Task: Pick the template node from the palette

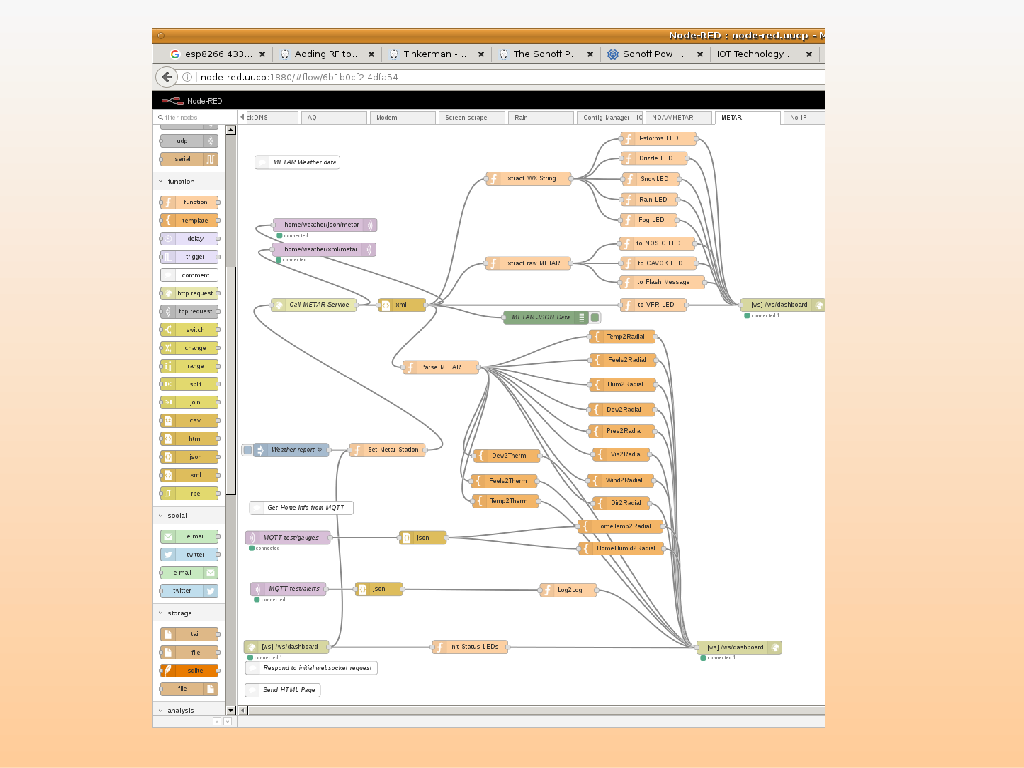Action: coord(188,220)
